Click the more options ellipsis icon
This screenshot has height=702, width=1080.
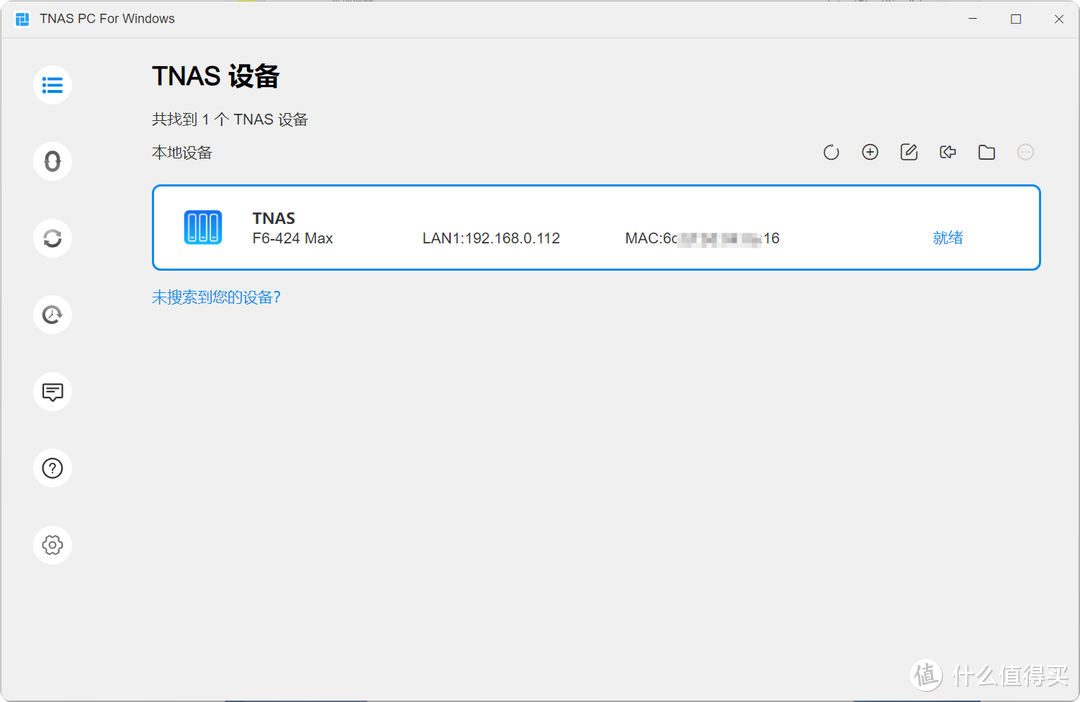[x=1026, y=152]
